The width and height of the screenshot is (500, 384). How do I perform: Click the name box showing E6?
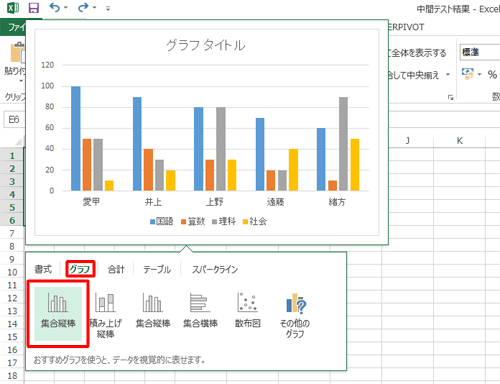pos(14,120)
